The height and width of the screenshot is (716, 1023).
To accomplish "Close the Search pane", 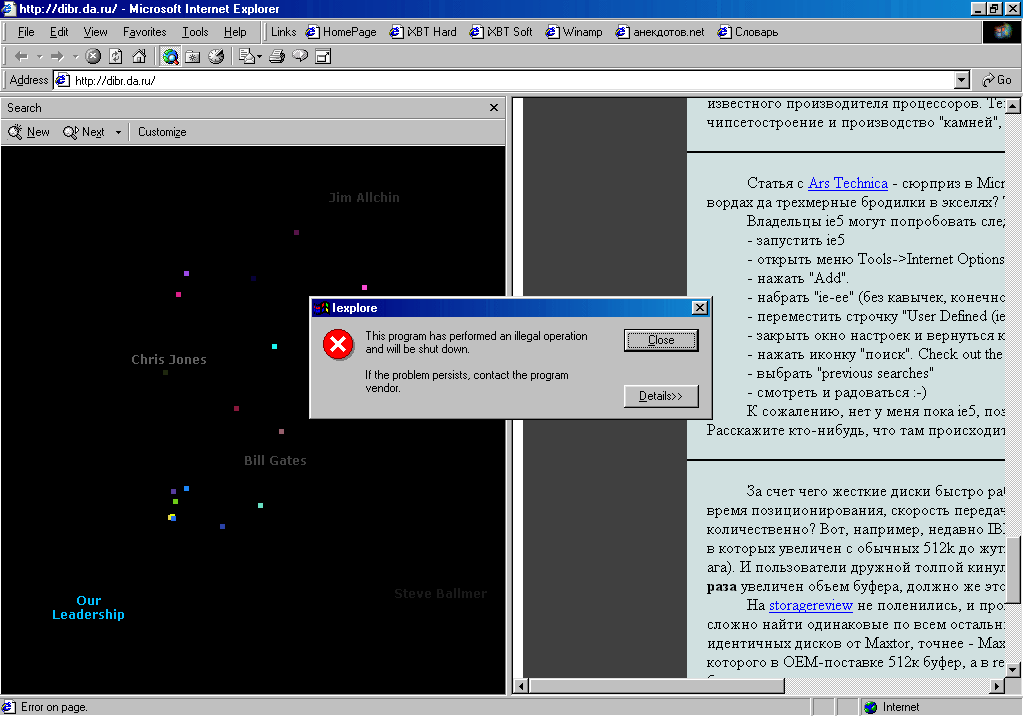I will point(494,108).
